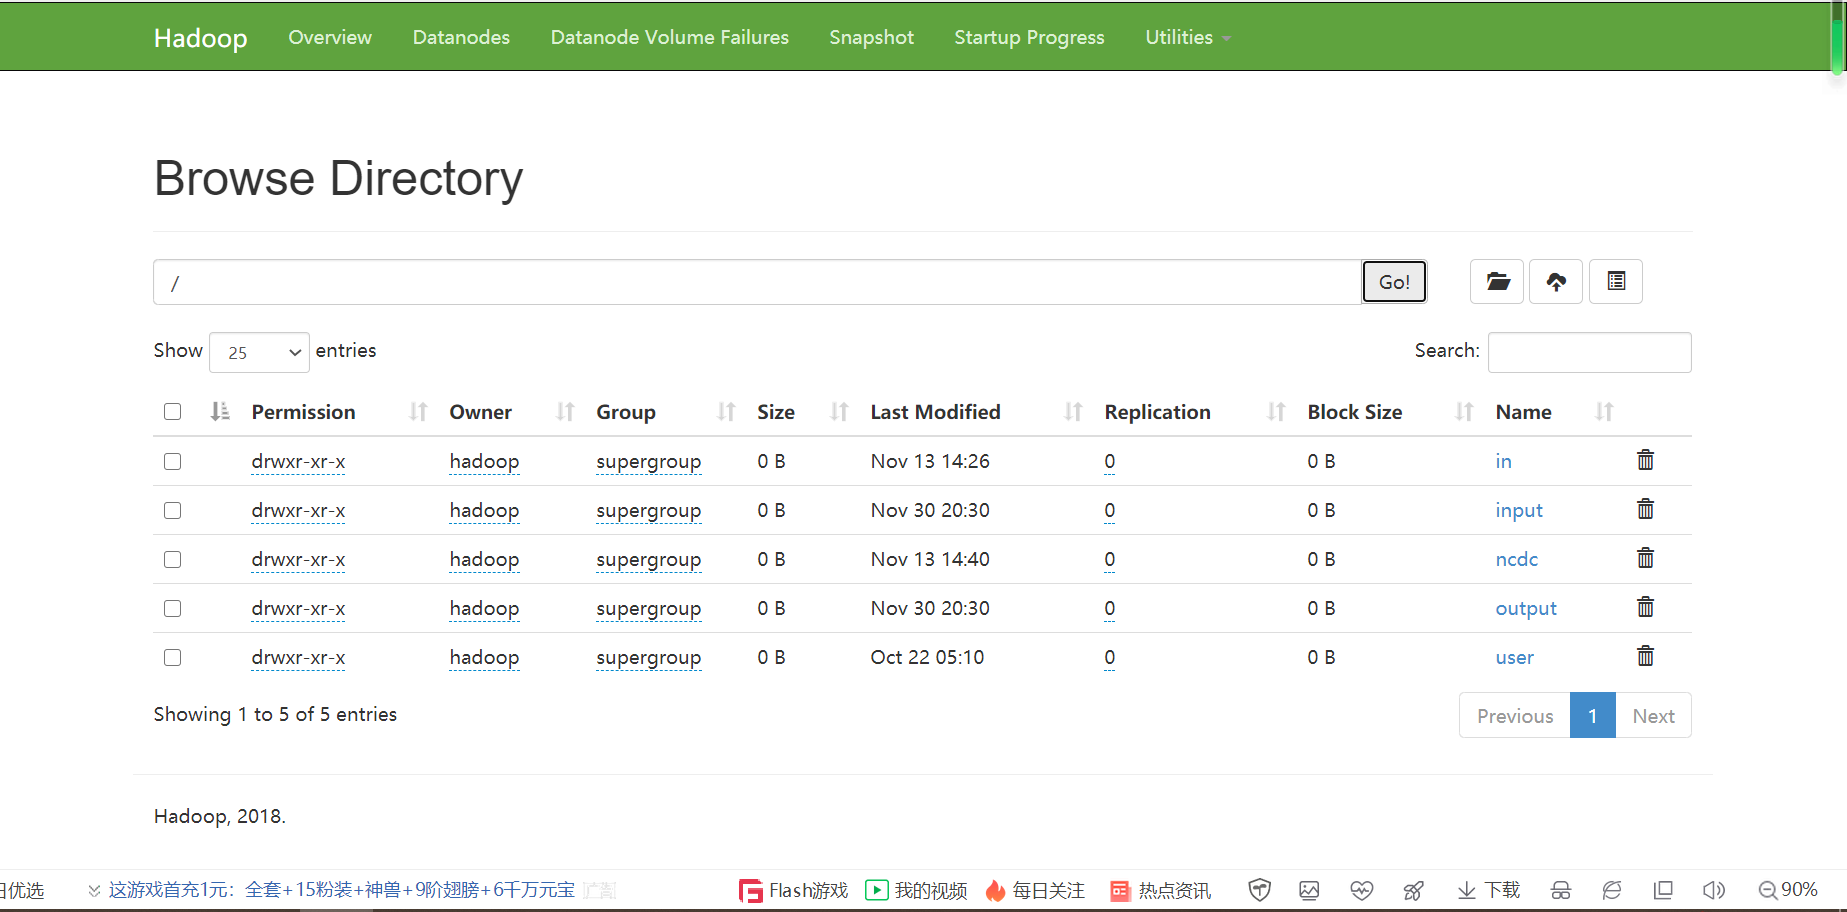Viewport: 1847px width, 912px height.
Task: Delete the 'in' directory with trash icon
Action: (x=1645, y=460)
